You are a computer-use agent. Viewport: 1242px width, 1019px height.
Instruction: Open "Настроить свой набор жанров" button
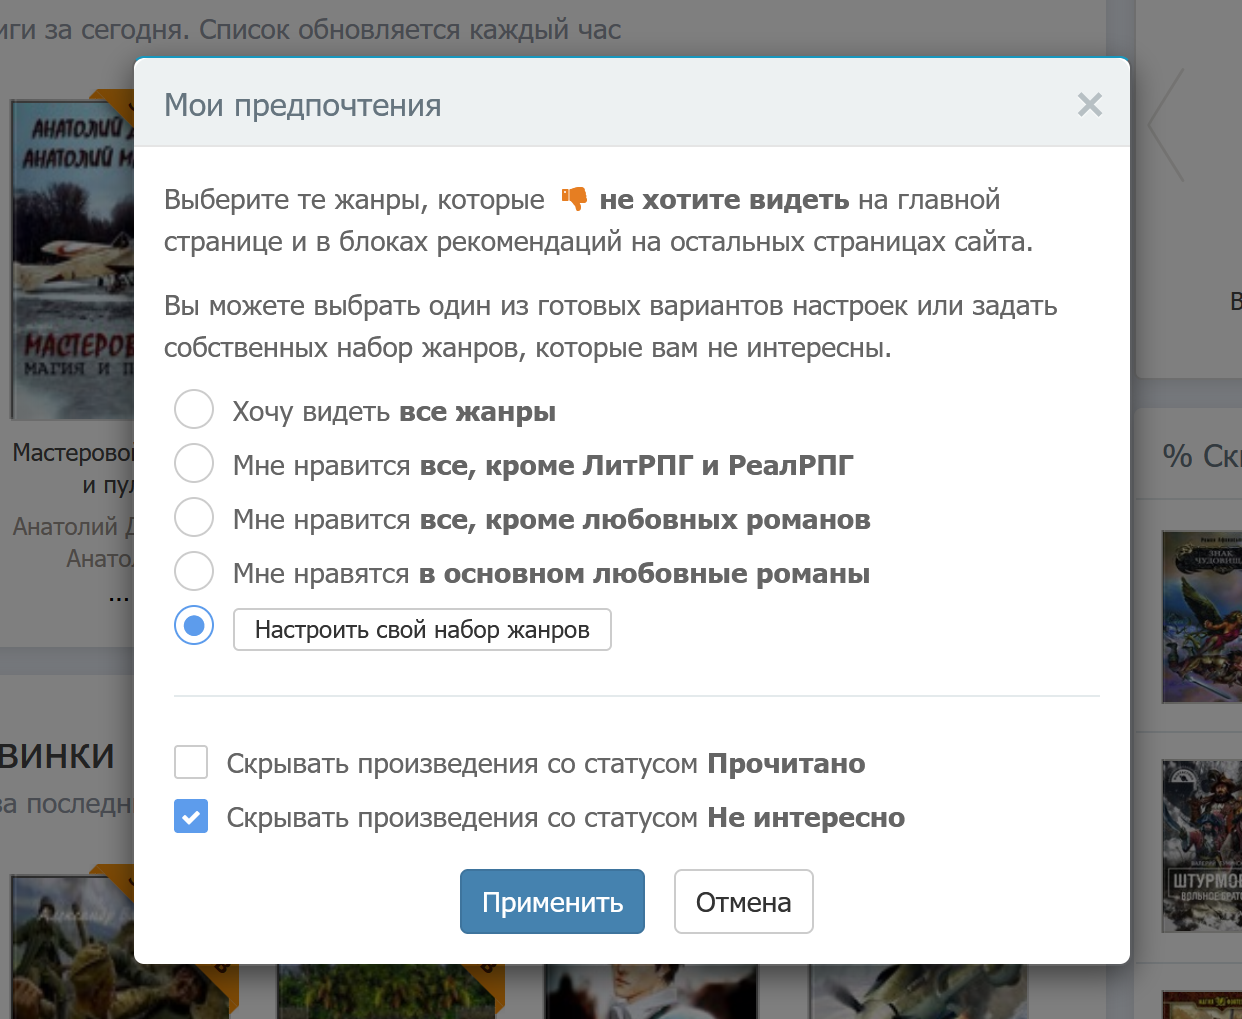coord(421,630)
